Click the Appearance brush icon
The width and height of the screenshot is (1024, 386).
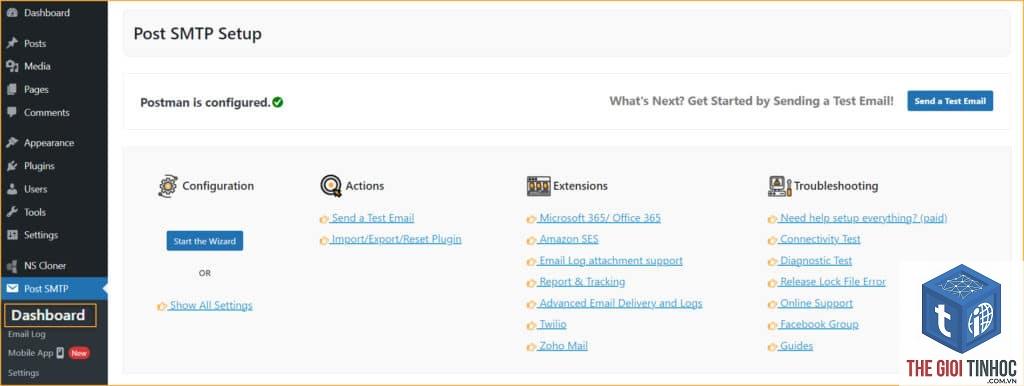[11, 142]
